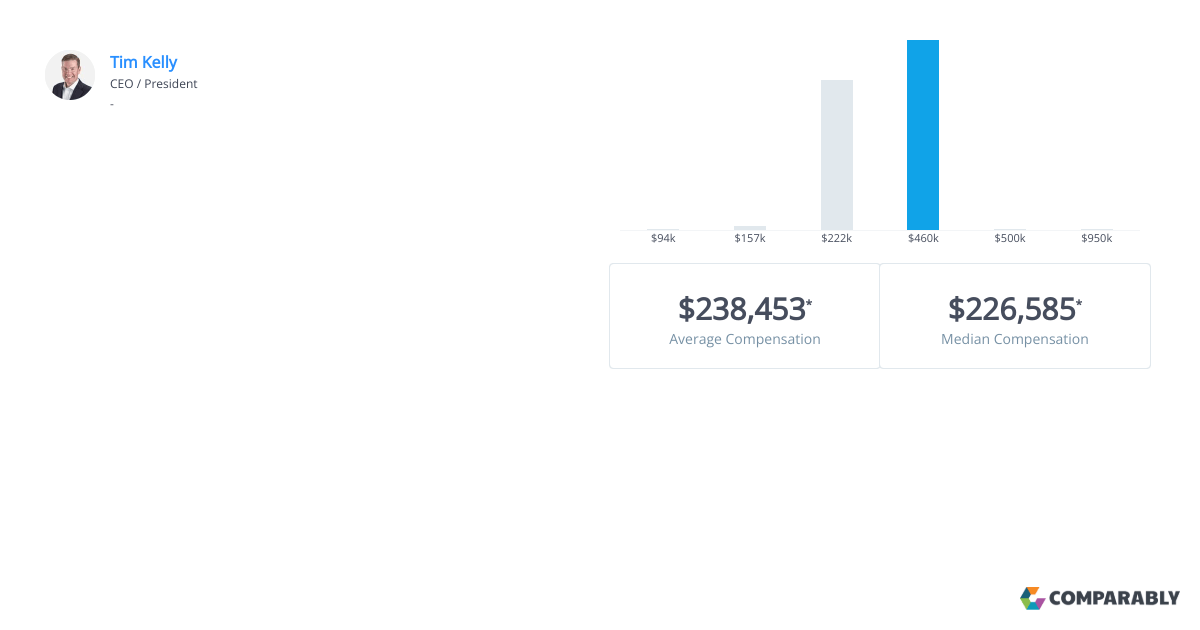Click the $460k axis label

923,238
